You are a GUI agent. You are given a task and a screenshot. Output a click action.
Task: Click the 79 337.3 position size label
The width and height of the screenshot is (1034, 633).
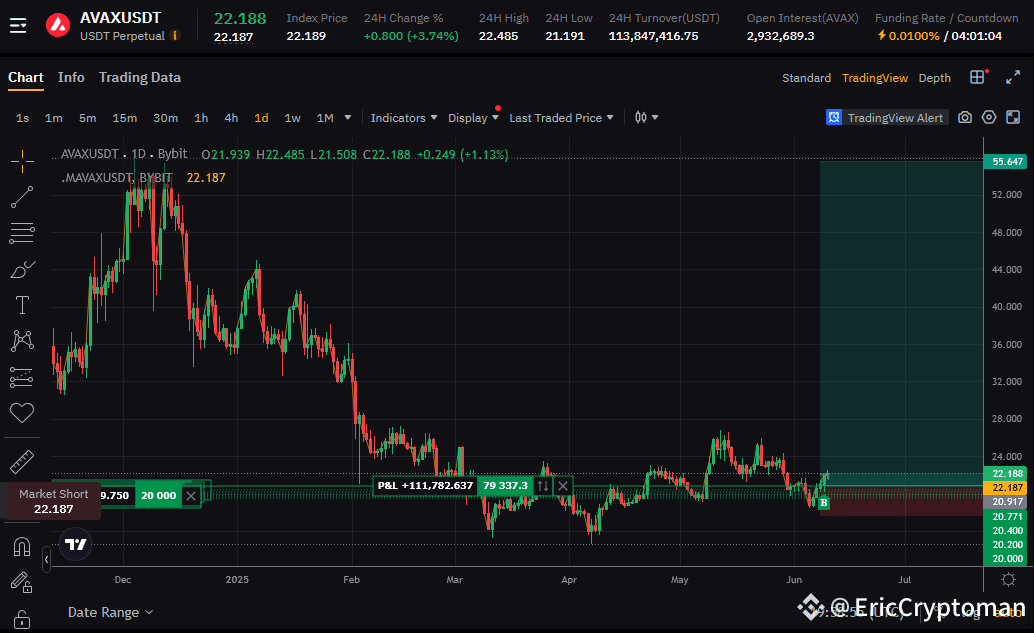pyautogui.click(x=505, y=486)
